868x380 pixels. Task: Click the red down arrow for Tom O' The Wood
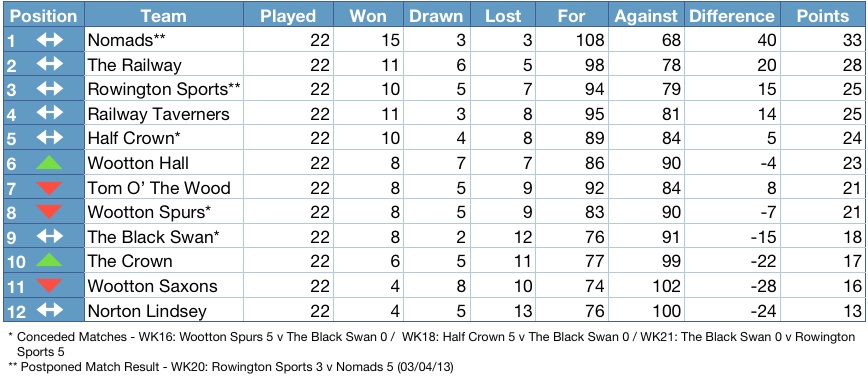point(49,188)
